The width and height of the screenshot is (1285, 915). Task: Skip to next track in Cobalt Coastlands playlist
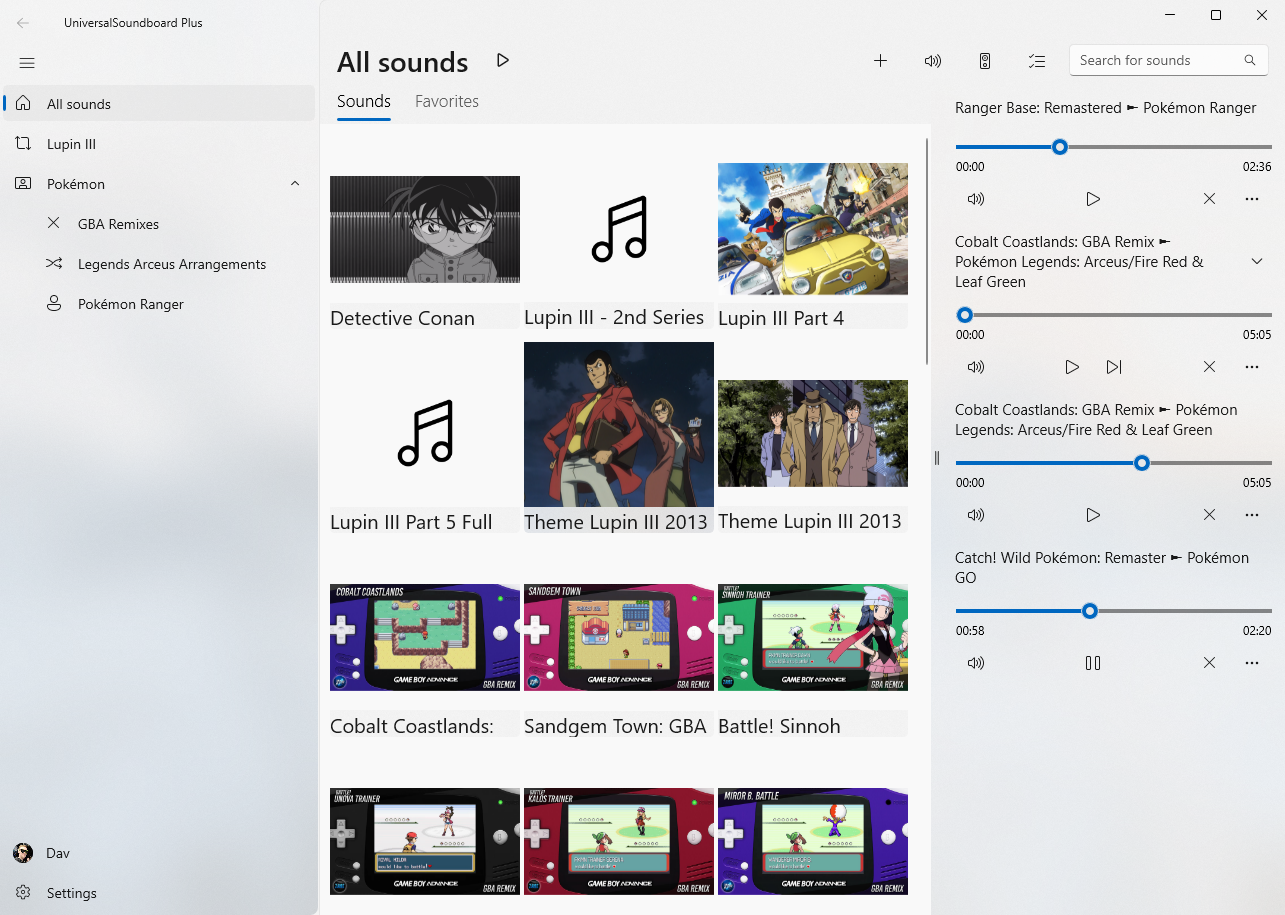click(x=1114, y=367)
